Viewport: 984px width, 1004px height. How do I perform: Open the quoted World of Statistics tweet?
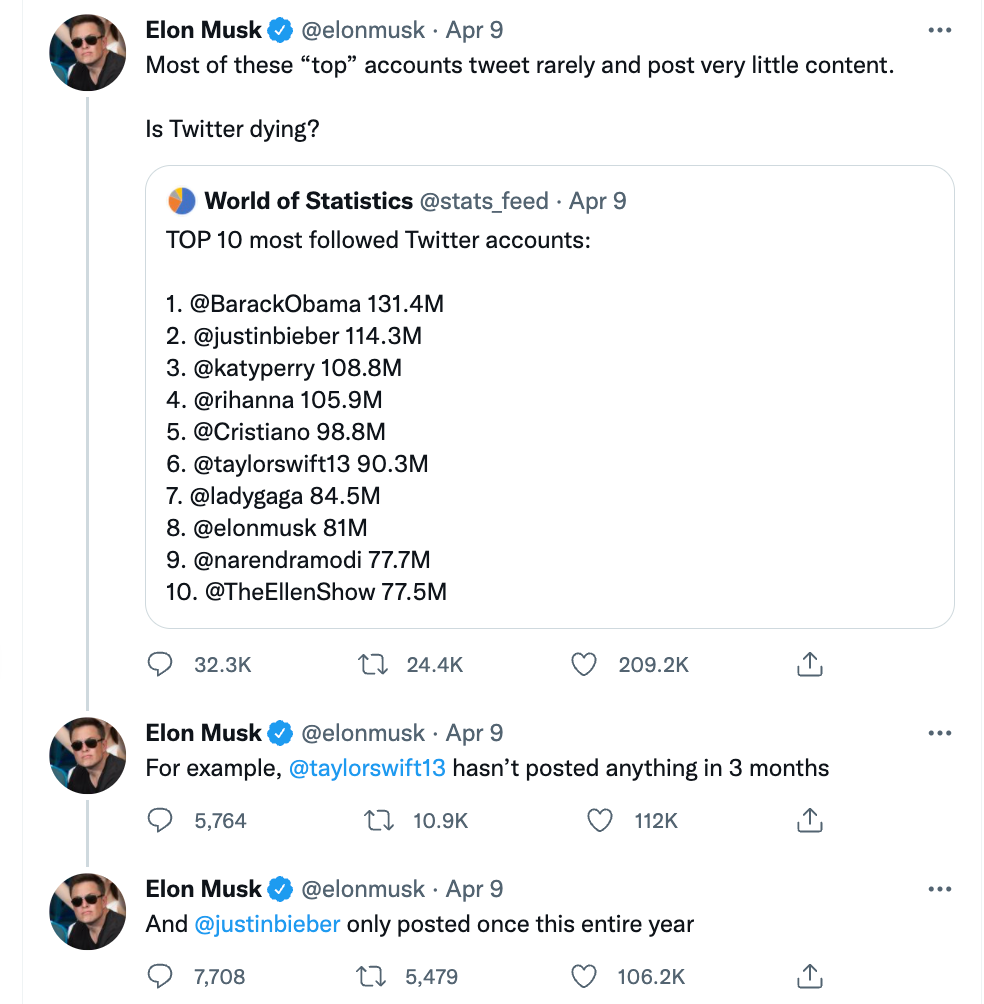coord(549,420)
